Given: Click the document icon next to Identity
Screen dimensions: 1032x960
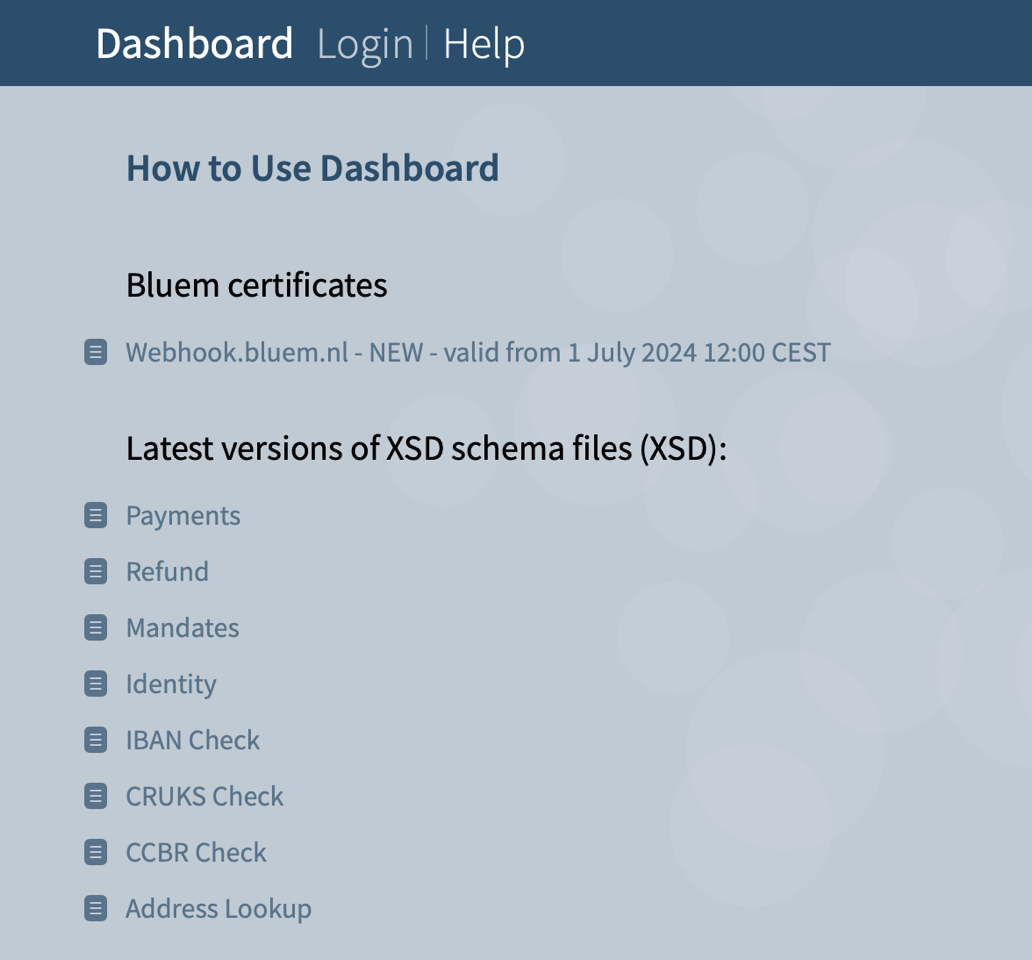Looking at the screenshot, I should tap(95, 684).
